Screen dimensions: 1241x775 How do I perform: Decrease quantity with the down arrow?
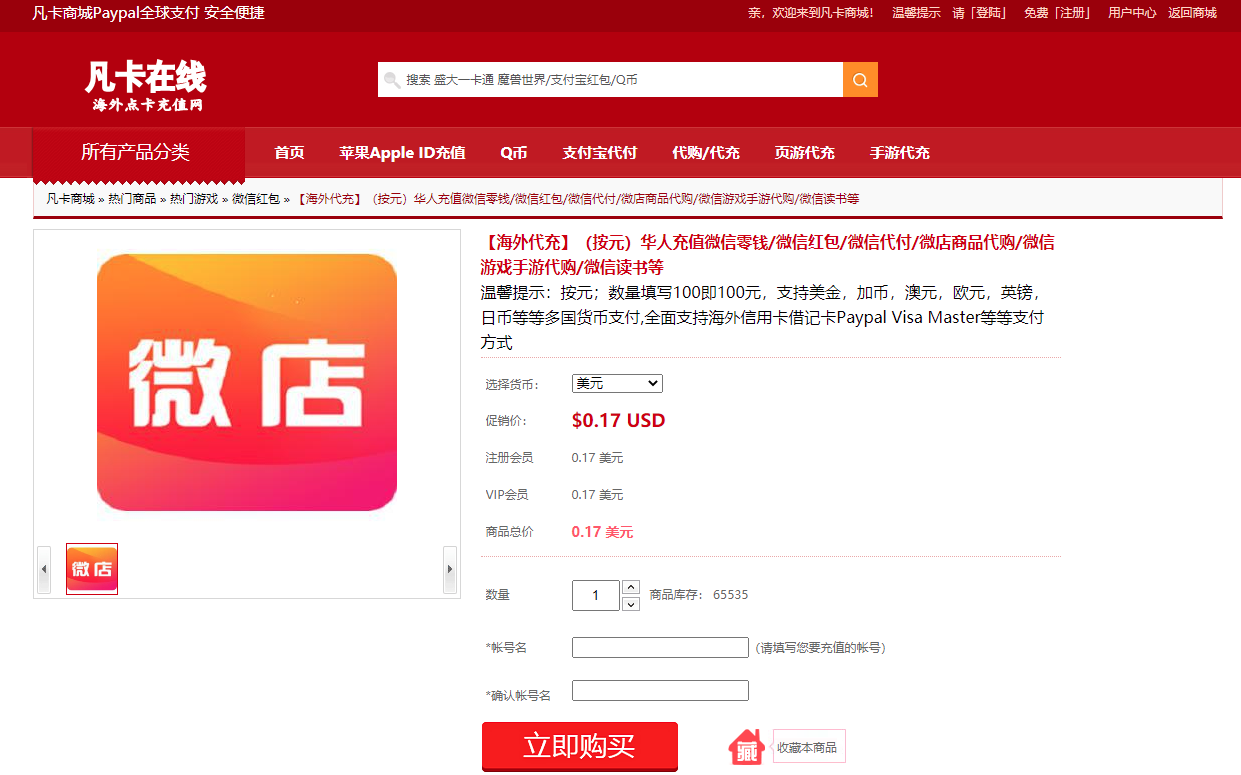point(631,604)
